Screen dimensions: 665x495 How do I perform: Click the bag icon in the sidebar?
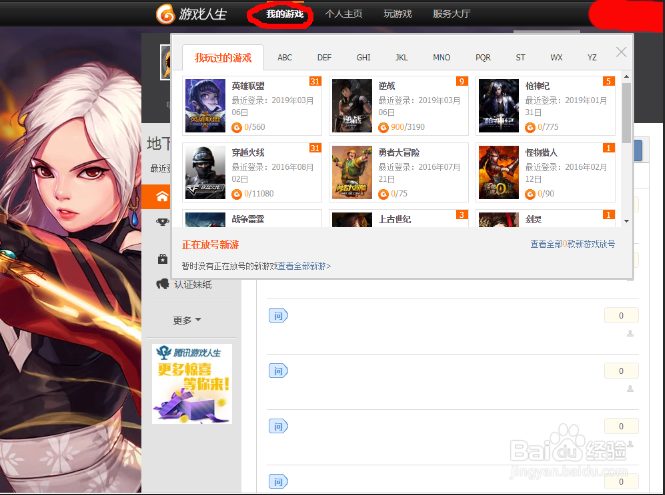162,259
